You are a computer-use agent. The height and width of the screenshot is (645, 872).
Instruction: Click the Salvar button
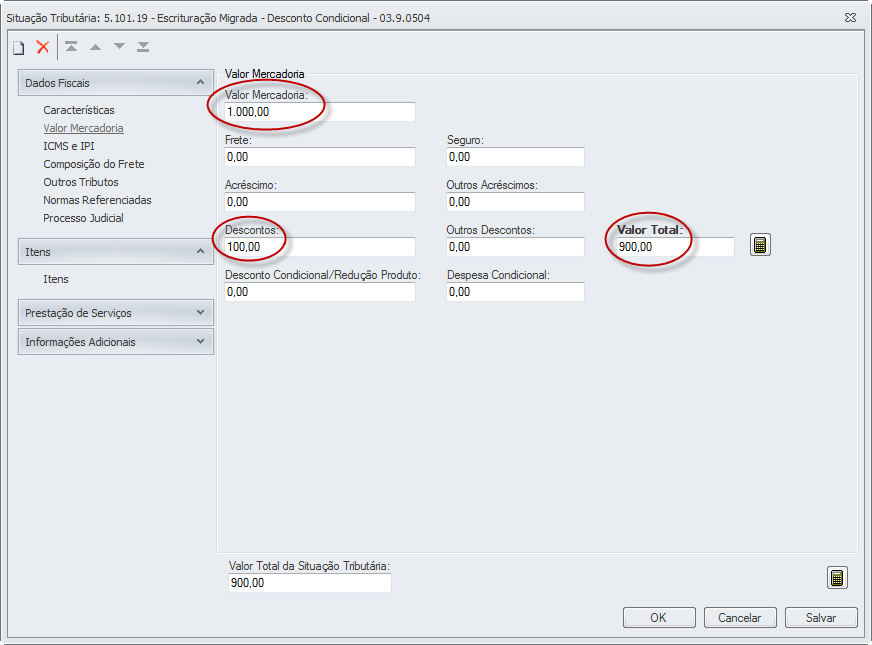point(821,618)
